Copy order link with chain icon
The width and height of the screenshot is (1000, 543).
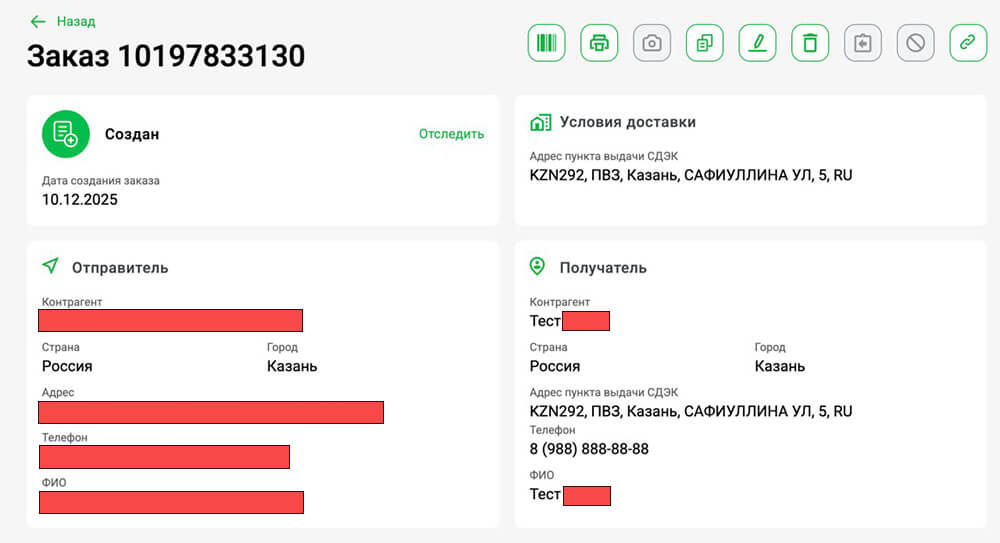pyautogui.click(x=968, y=43)
